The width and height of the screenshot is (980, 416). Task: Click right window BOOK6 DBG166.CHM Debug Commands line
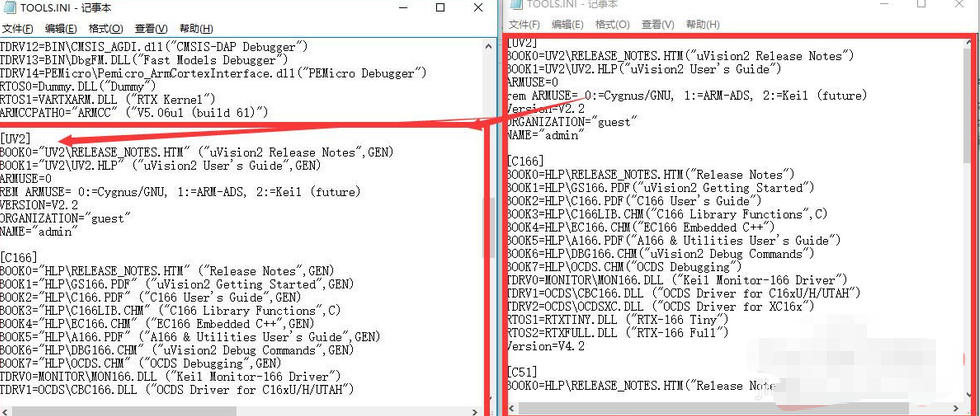tap(661, 254)
